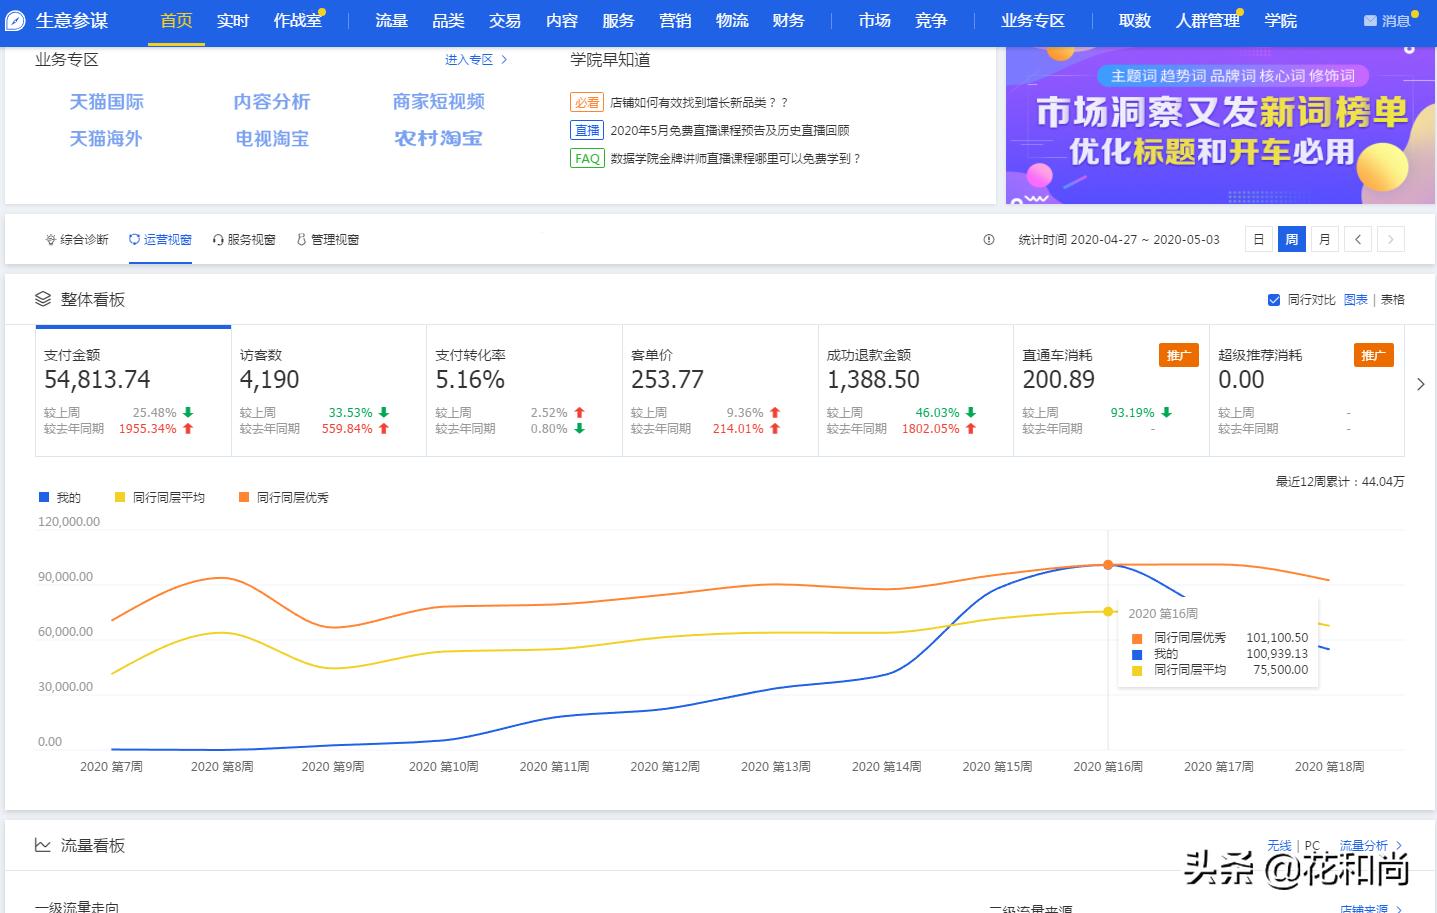
Task: Switch chart display to 表格 table view
Action: pyautogui.click(x=1392, y=299)
